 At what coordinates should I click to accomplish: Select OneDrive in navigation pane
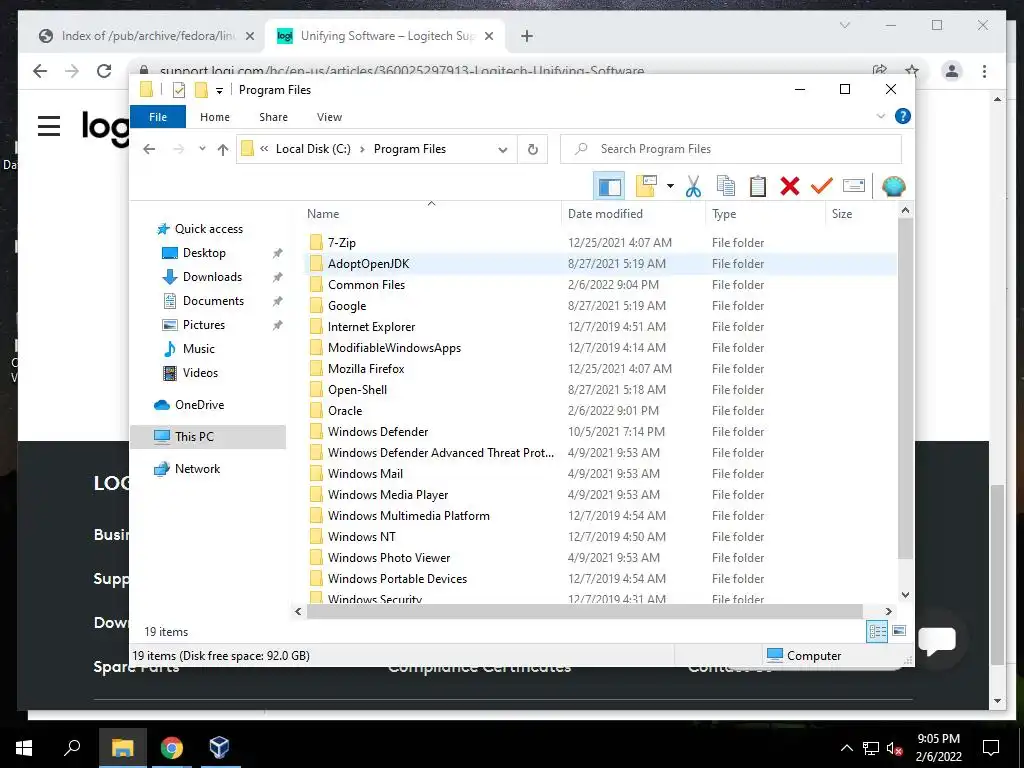[199, 405]
